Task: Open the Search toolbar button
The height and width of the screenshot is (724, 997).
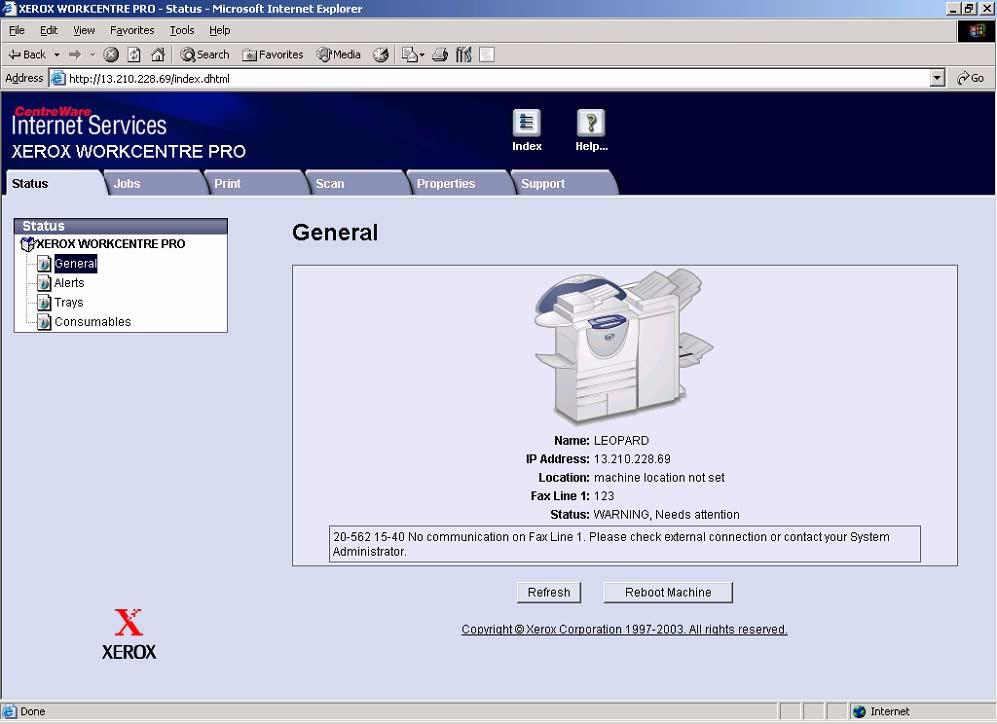Action: click(x=204, y=55)
